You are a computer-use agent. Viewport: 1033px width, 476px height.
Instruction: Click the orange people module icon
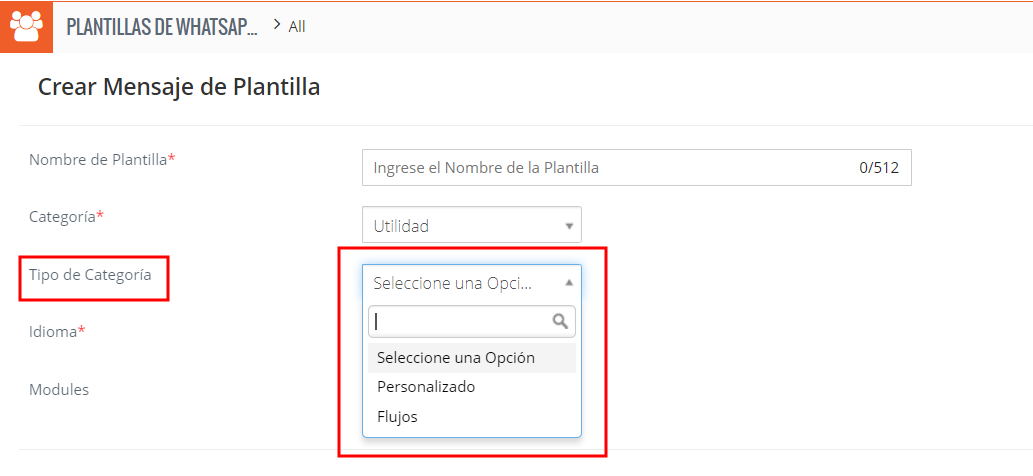[x=26, y=26]
